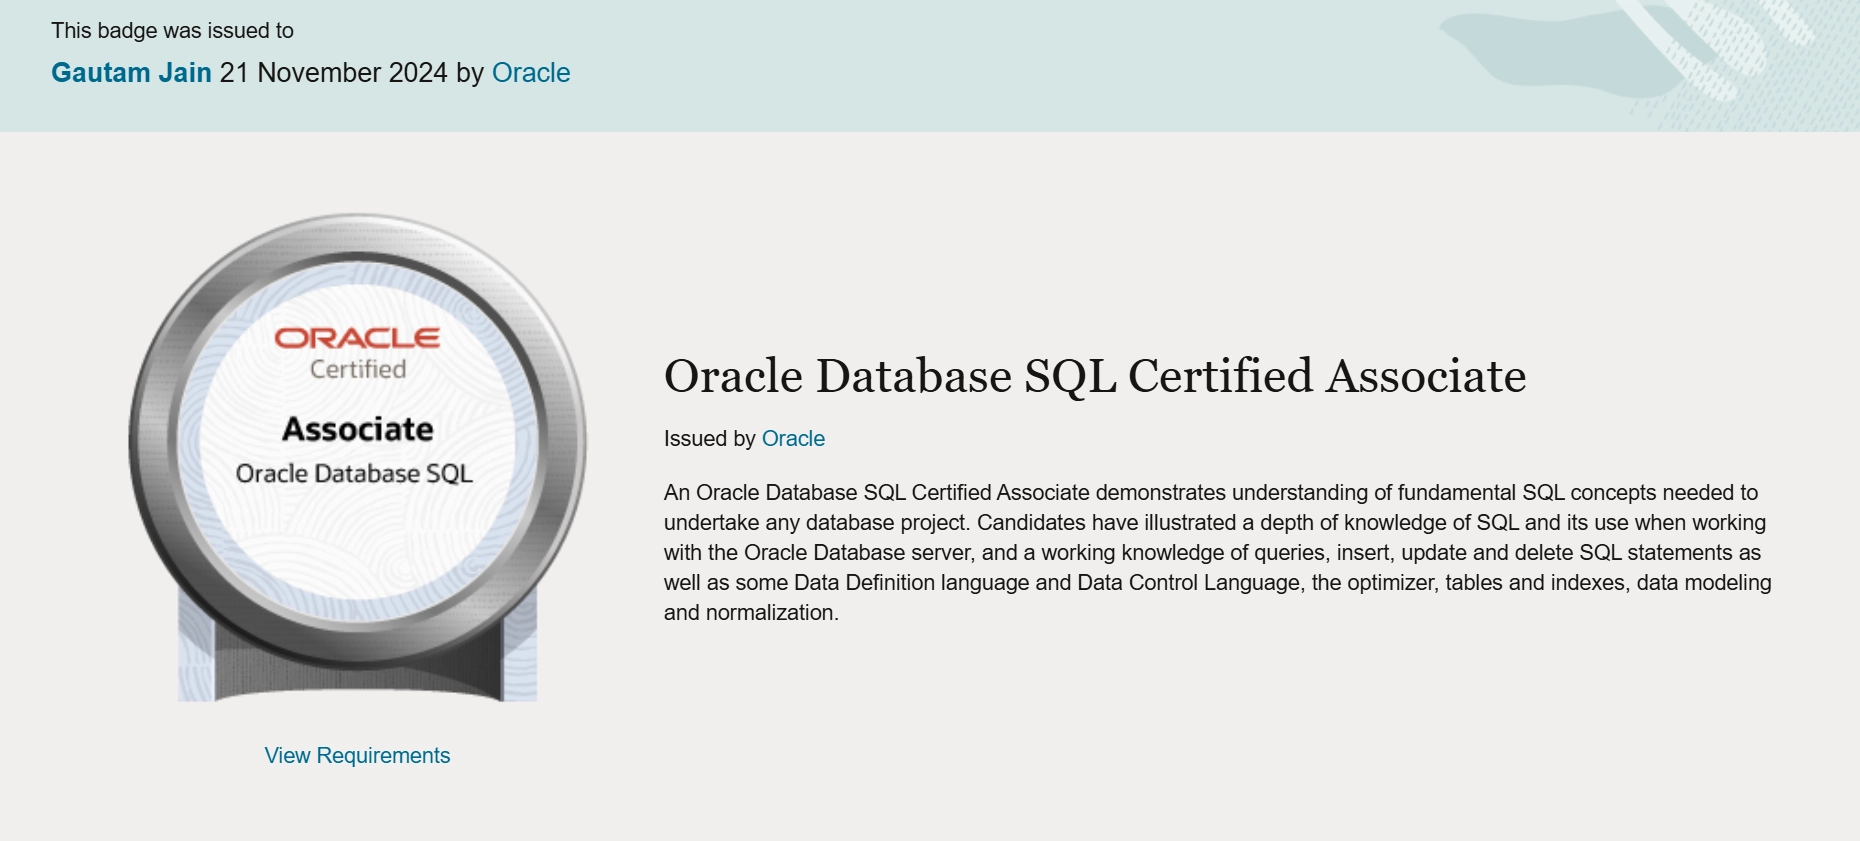Viewport: 1860px width, 841px height.
Task: Click the '21 November 2024' issue date
Action: click(333, 73)
